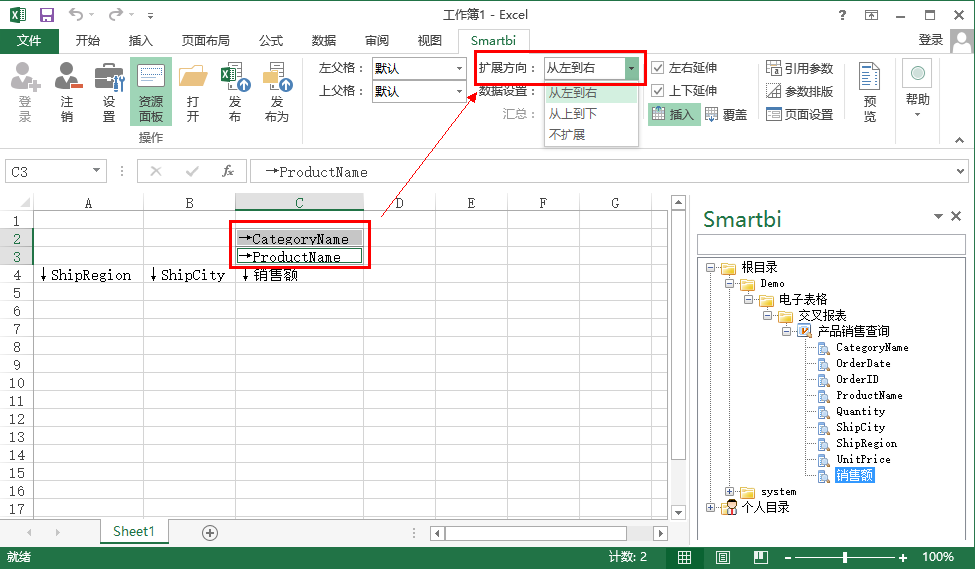Click the preview (预览) icon
The height and width of the screenshot is (569, 975).
pyautogui.click(x=869, y=91)
